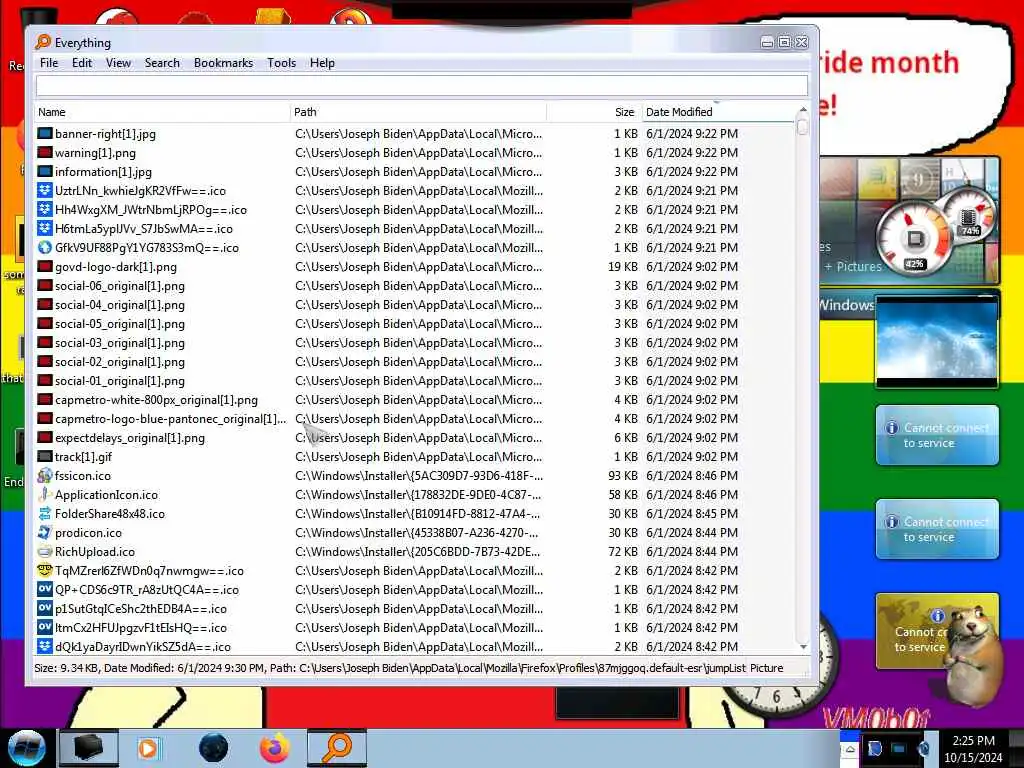This screenshot has height=768, width=1024.
Task: Select social-05_original[1].png file name
Action: click(120, 324)
